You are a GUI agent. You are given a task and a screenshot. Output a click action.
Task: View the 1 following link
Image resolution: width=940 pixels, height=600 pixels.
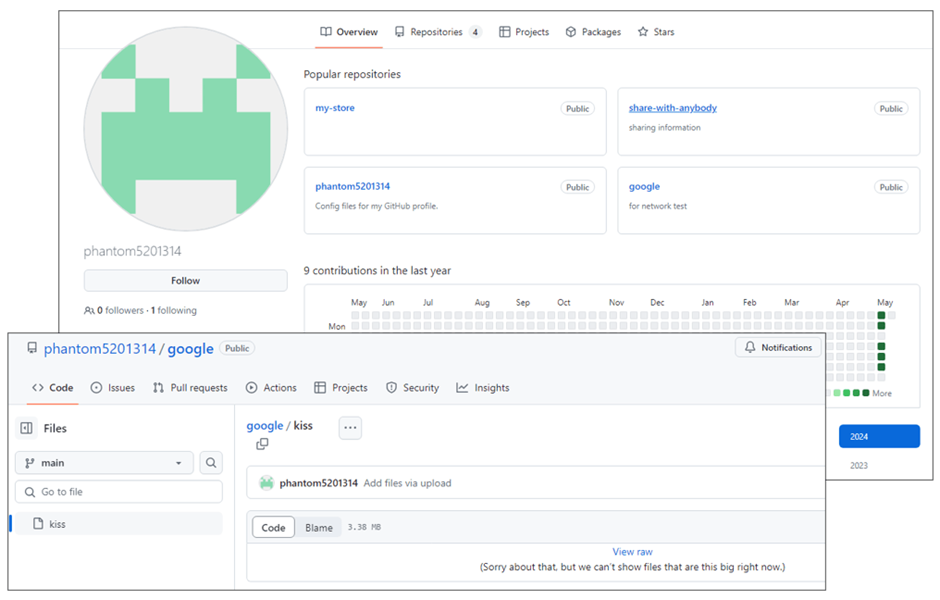coord(174,310)
